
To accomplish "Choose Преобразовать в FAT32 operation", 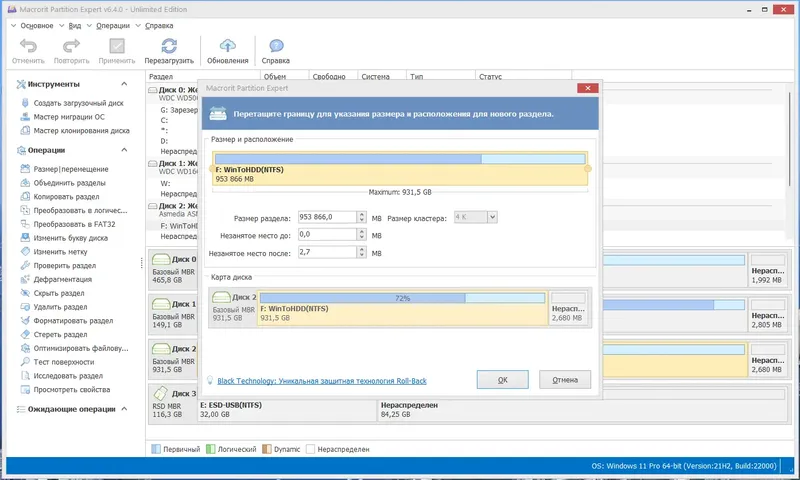I will (x=74, y=224).
